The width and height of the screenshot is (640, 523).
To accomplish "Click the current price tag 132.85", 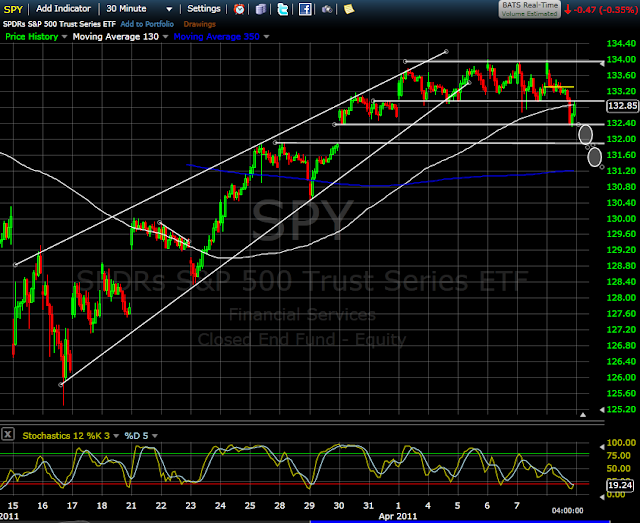I will 622,106.
